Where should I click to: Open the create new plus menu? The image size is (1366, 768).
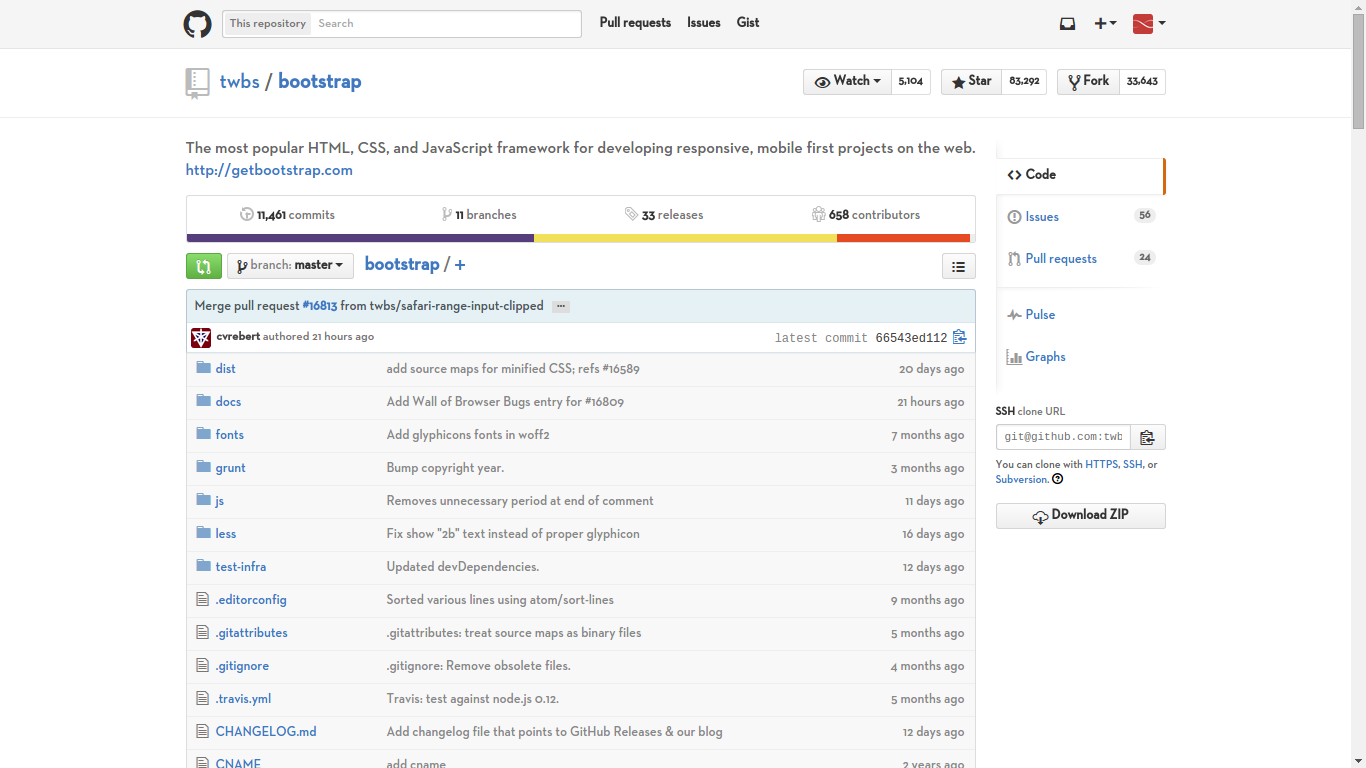coord(1105,24)
